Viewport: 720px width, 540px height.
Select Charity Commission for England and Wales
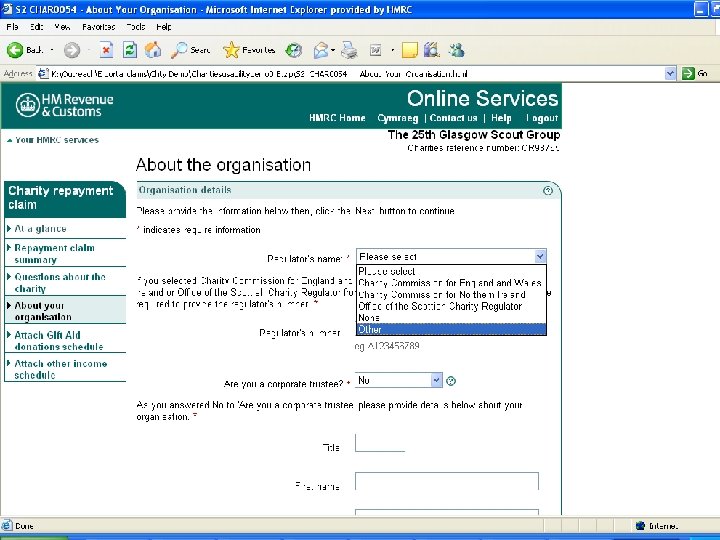pyautogui.click(x=451, y=282)
